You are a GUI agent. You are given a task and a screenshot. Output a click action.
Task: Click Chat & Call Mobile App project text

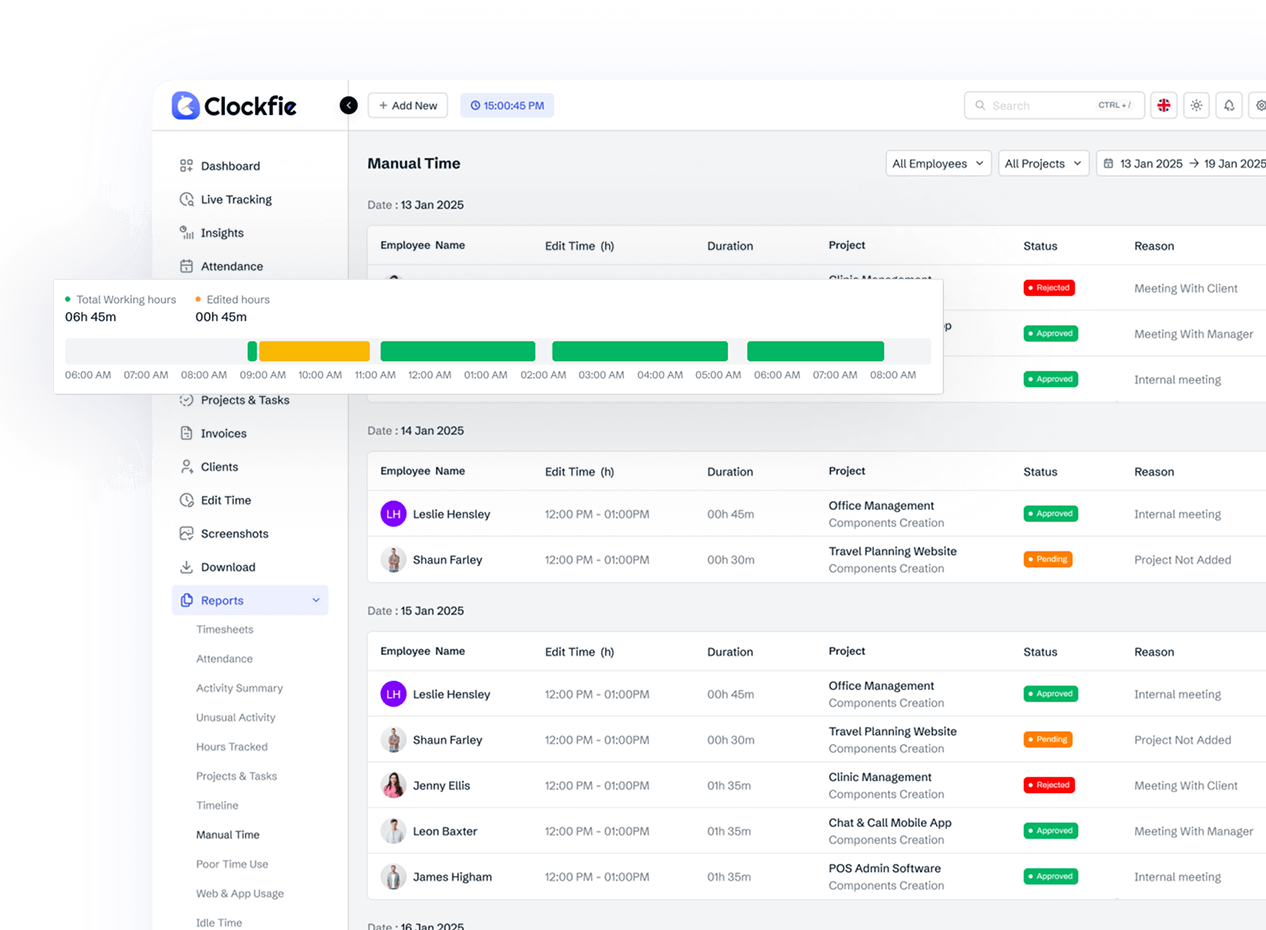coord(890,822)
